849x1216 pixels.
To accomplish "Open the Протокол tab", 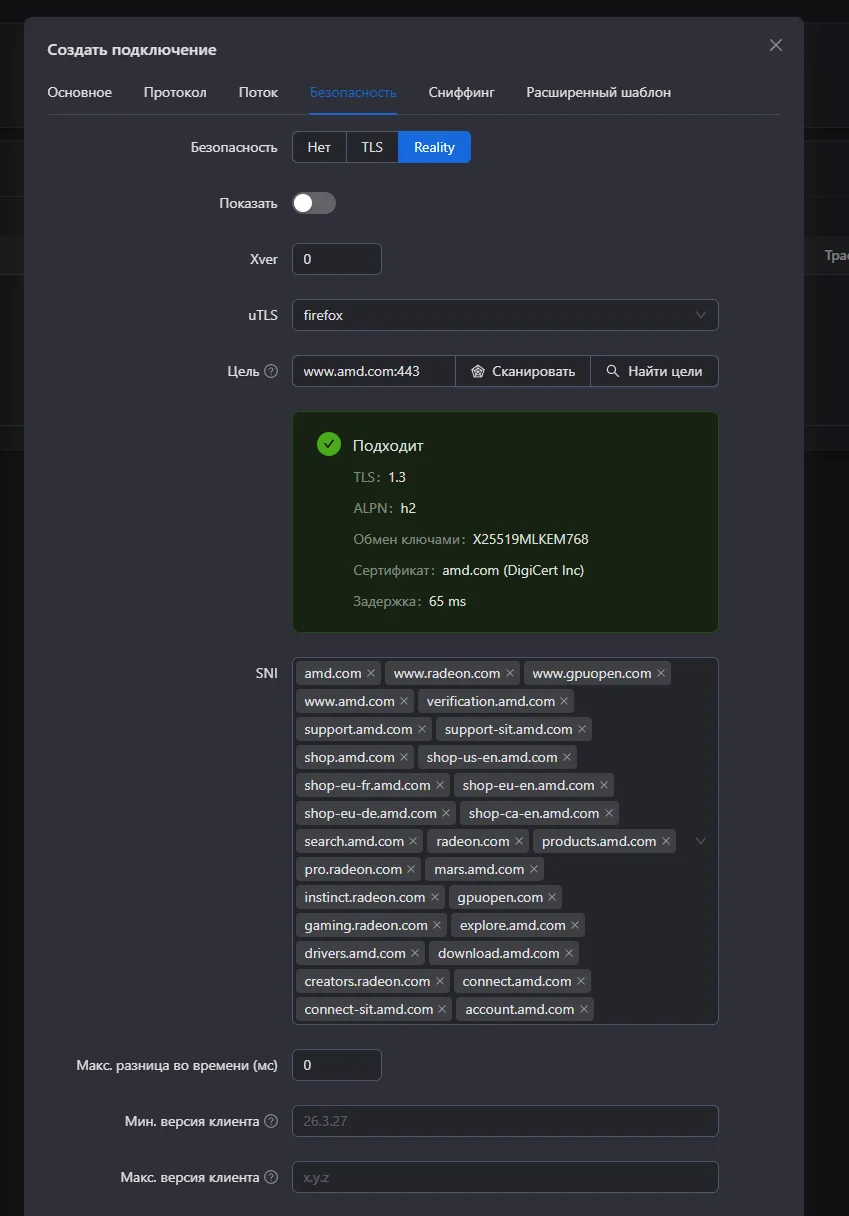I will pos(175,92).
